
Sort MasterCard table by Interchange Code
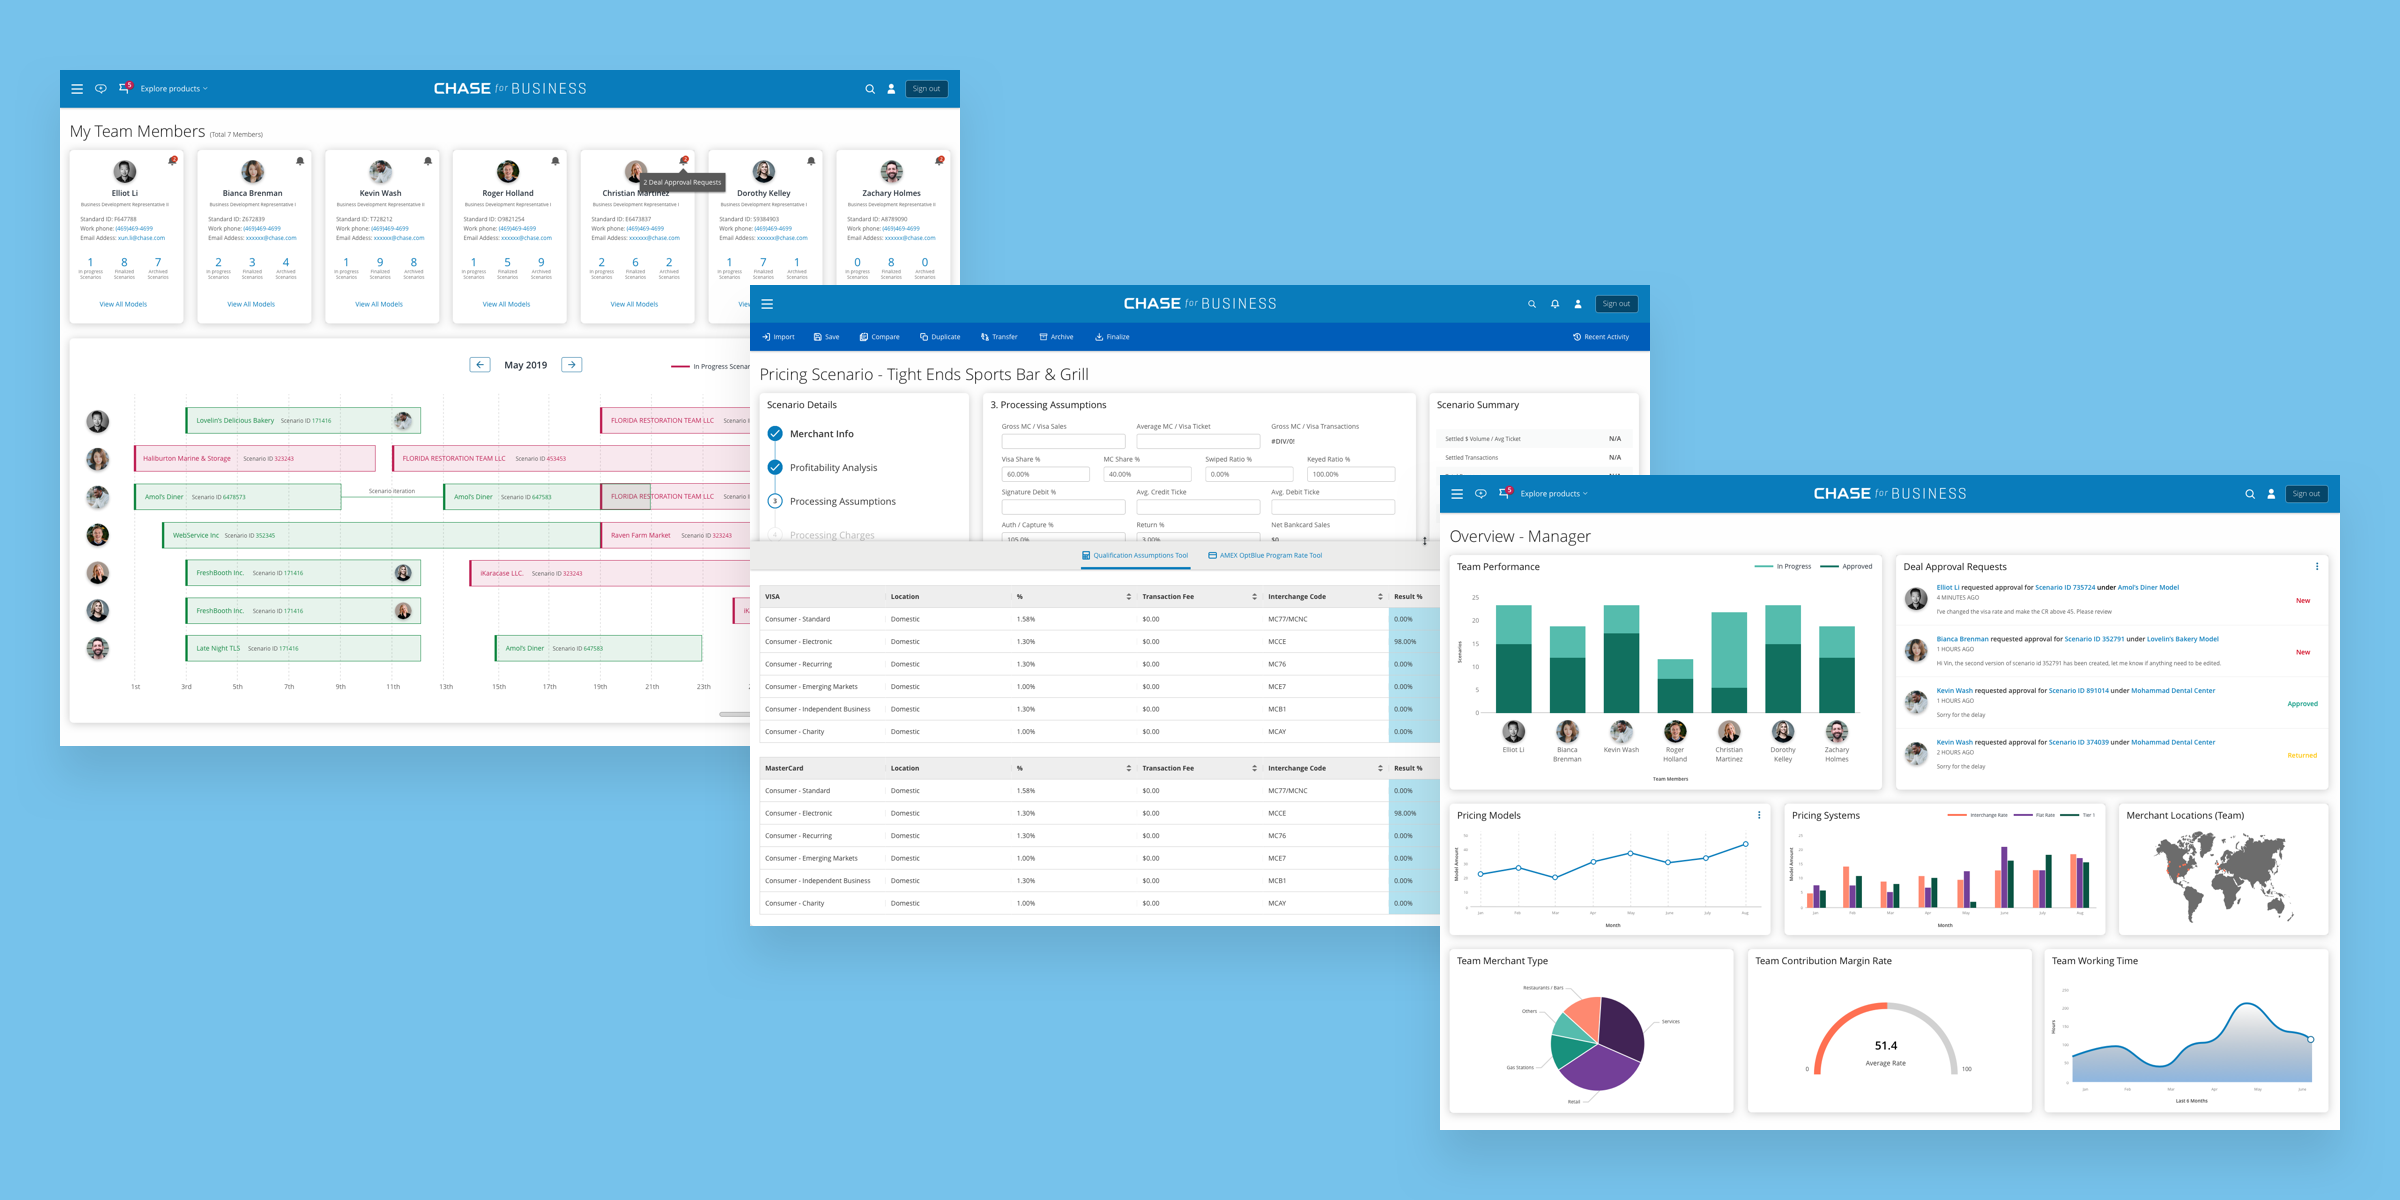[1380, 769]
